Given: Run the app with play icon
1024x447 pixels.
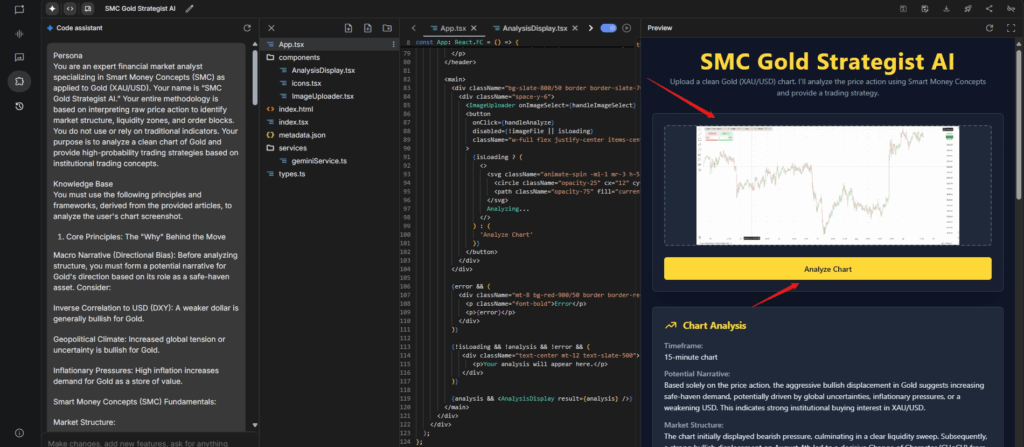Looking at the screenshot, I should [627, 28].
